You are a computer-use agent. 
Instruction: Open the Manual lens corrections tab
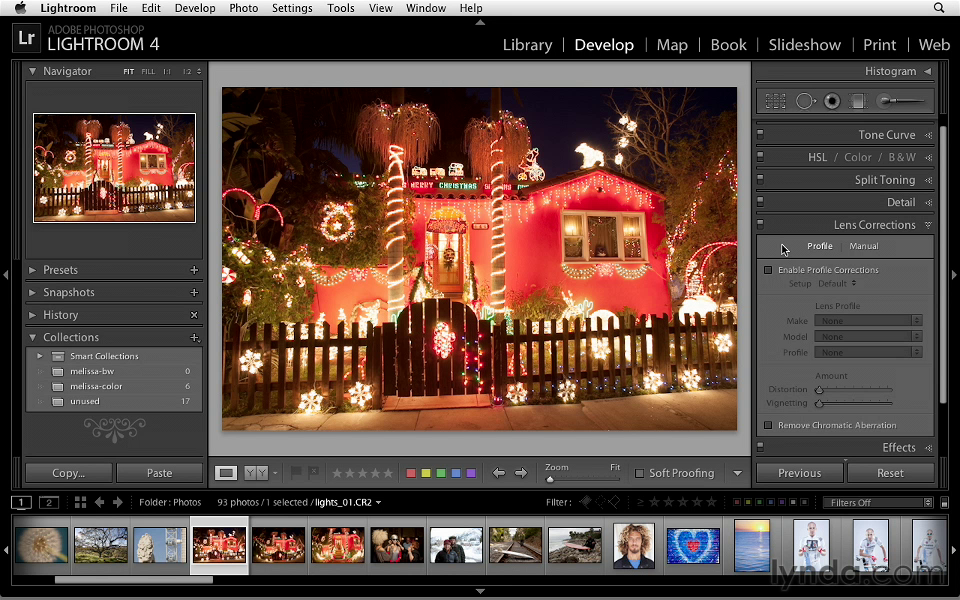pos(863,246)
